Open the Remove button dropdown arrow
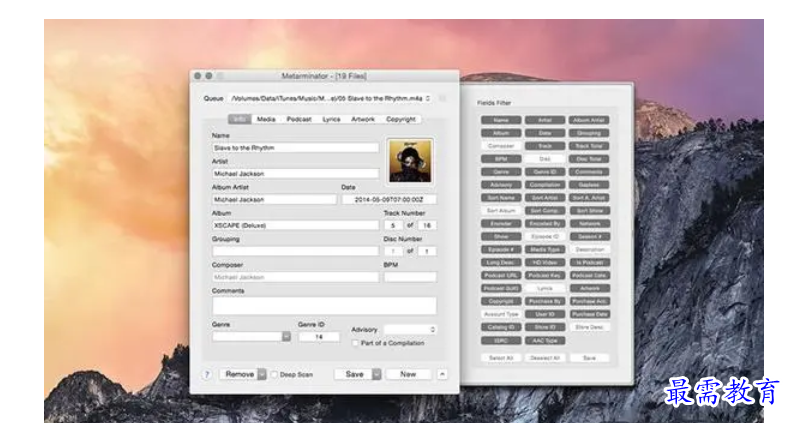Screen dimensions: 788x423 262,374
